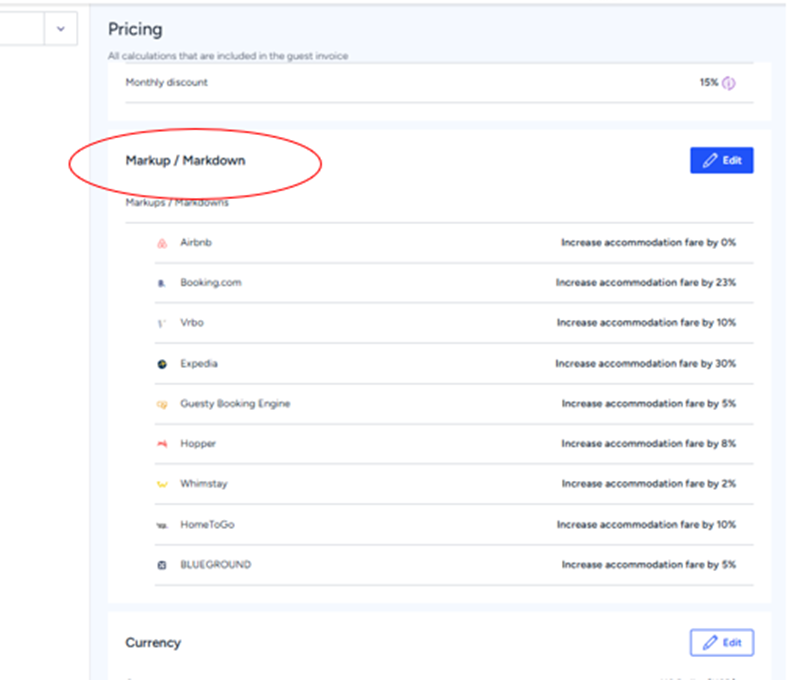789x680 pixels.
Task: Select the Whimstay channel name
Action: tap(204, 484)
